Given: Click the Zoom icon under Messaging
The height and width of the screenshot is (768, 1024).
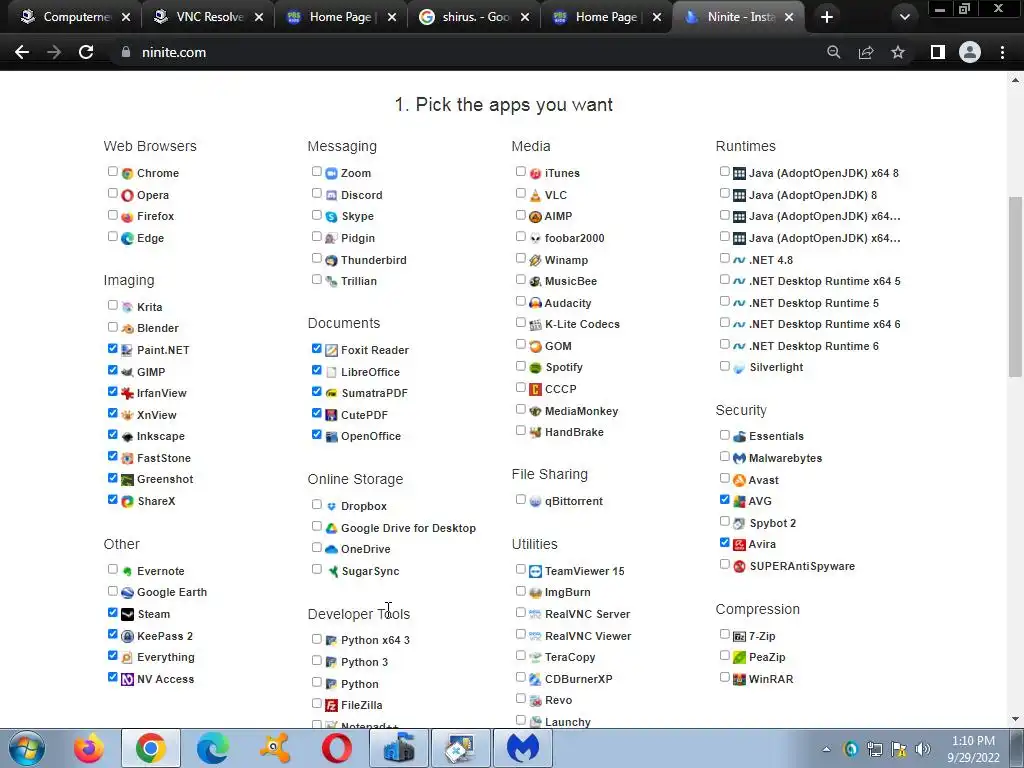Looking at the screenshot, I should 331,173.
